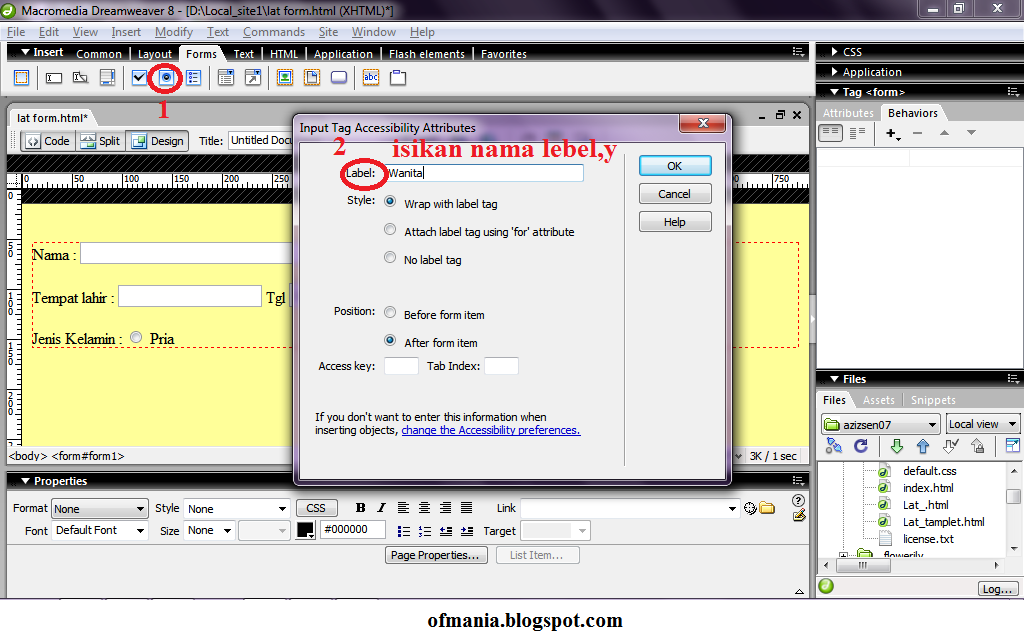Viewport: 1024px width, 638px height.
Task: Switch to the Common insert tab
Action: [98, 54]
